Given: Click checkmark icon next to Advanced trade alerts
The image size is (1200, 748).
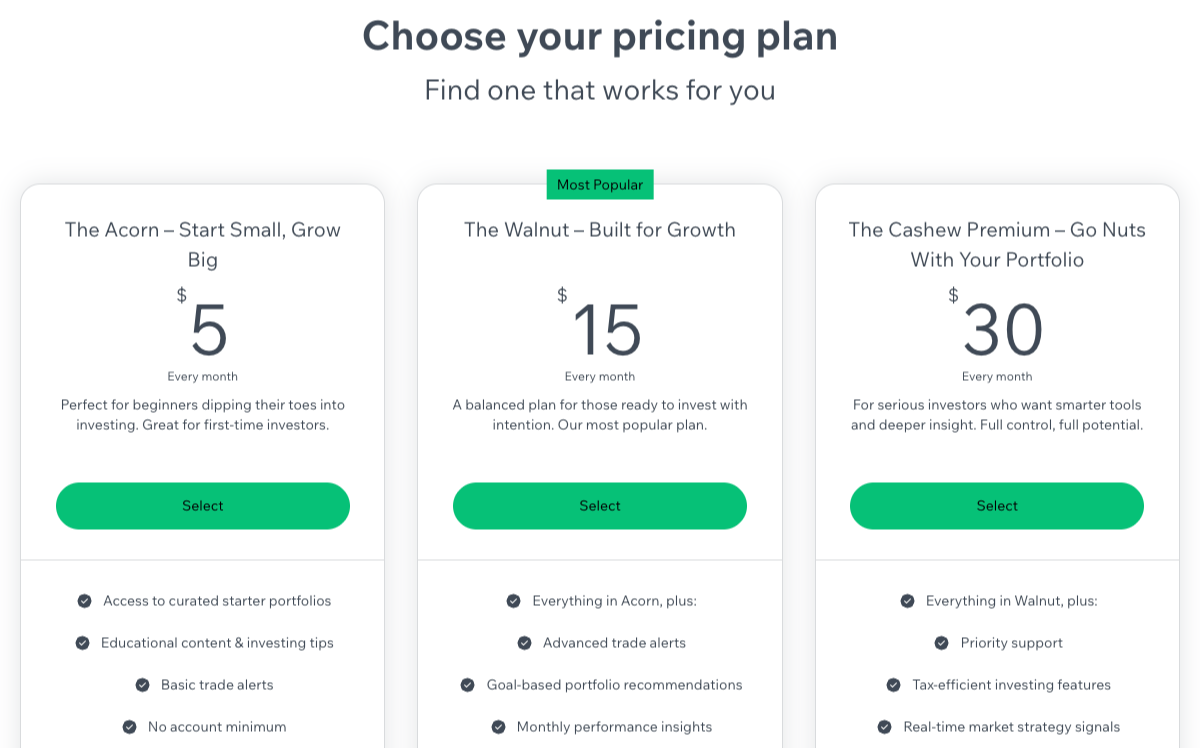Looking at the screenshot, I should [525, 643].
